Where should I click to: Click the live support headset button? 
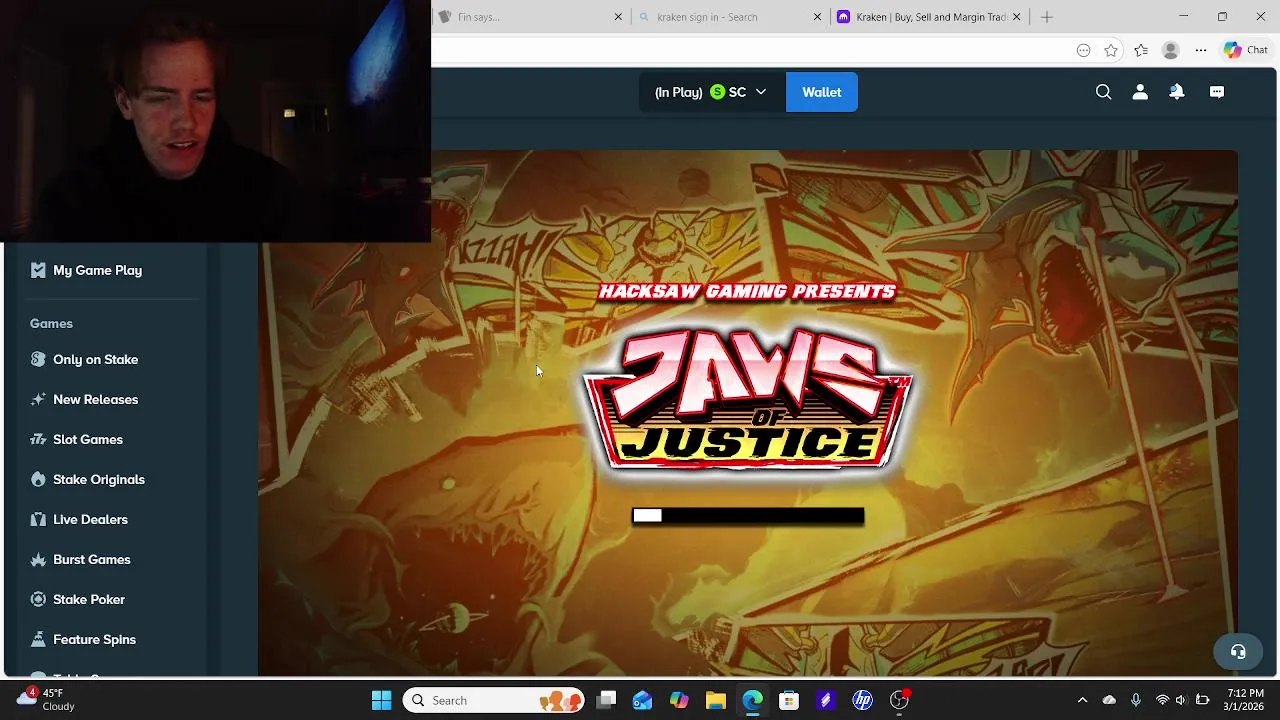pyautogui.click(x=1238, y=652)
